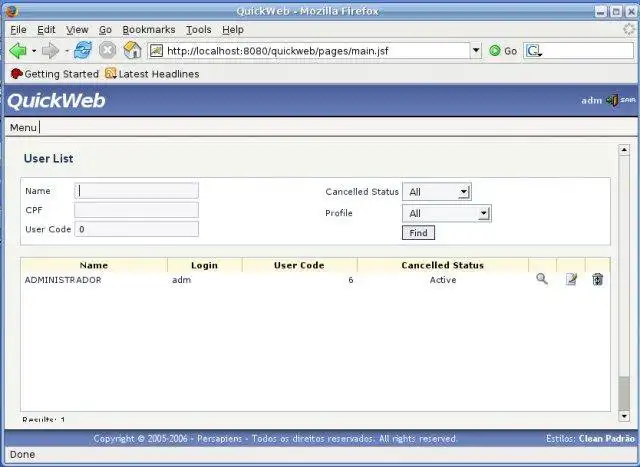Open the Go menu
Screen dimensions: 640x467
(x=105, y=30)
